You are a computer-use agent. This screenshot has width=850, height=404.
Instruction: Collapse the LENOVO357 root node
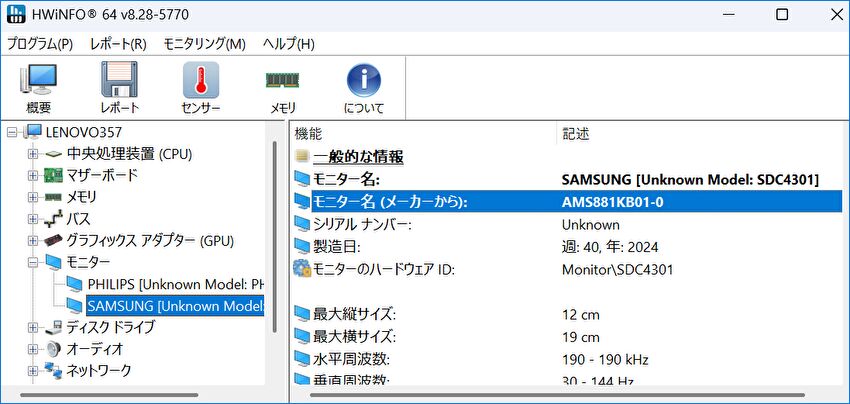tap(12, 132)
